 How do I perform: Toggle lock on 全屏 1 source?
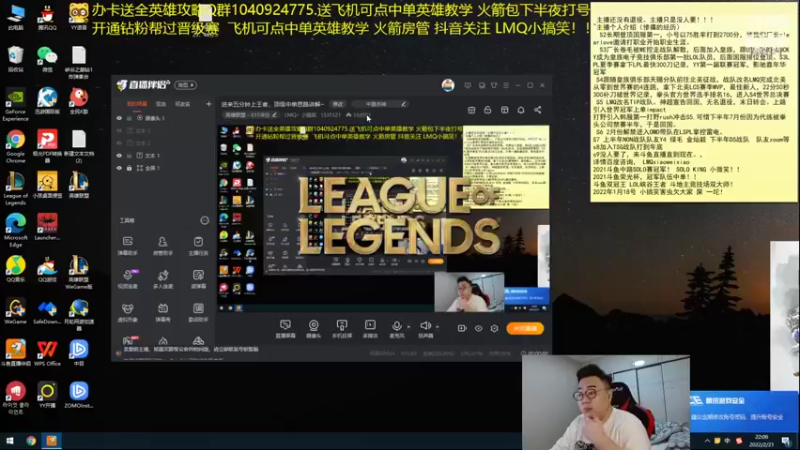129,168
